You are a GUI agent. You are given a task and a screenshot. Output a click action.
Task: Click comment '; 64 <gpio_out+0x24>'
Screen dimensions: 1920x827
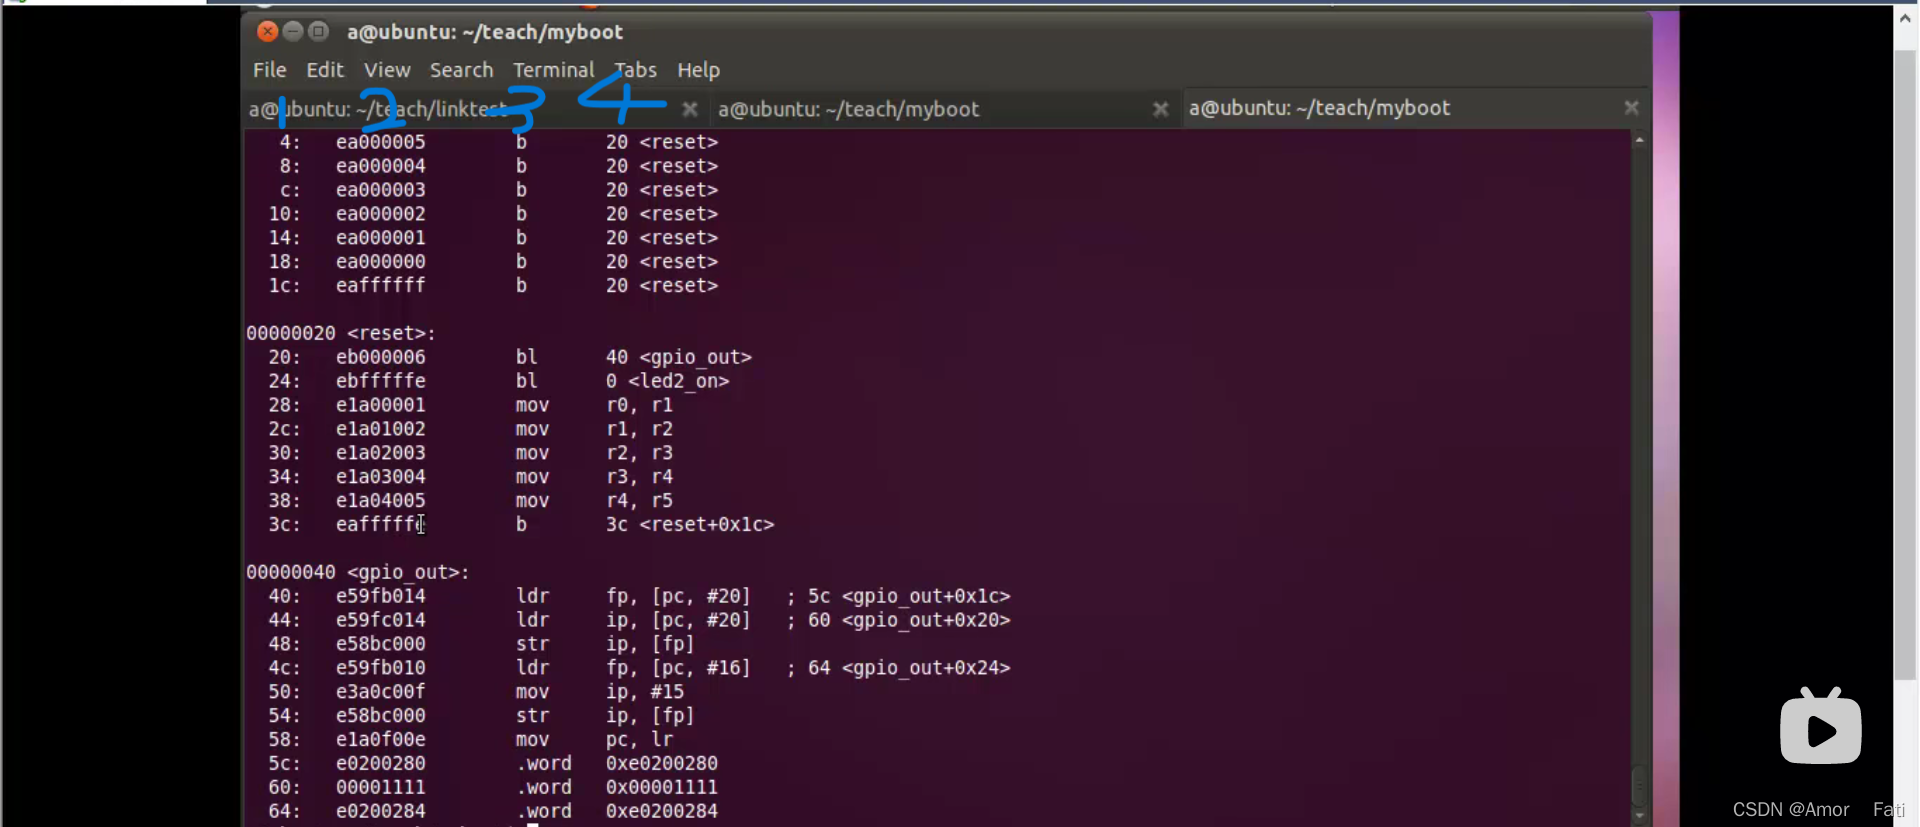(898, 668)
